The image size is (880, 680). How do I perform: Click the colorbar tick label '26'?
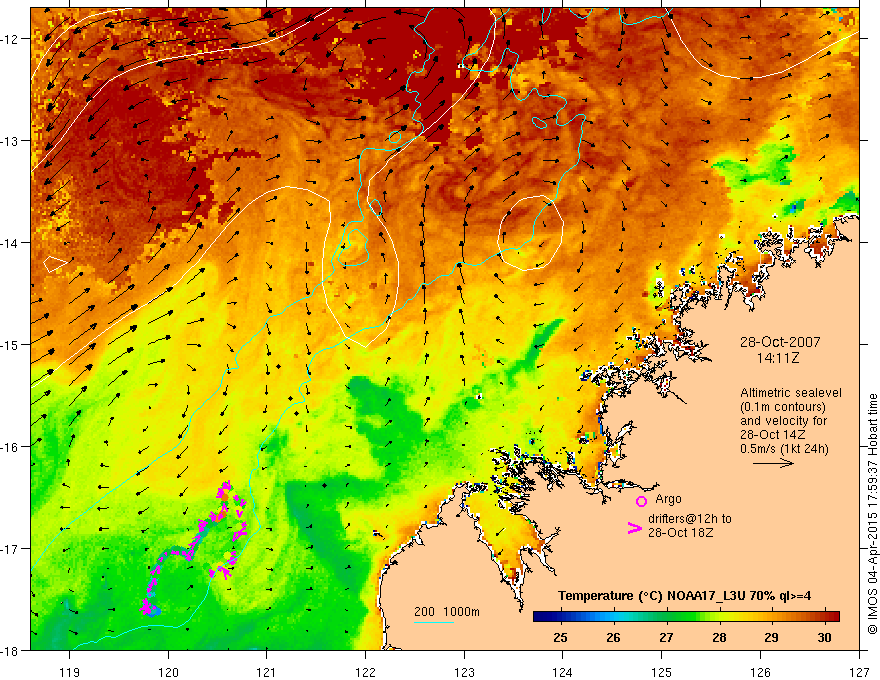point(613,637)
